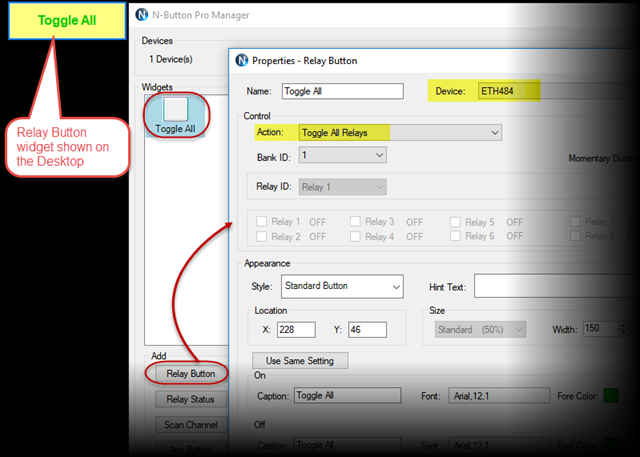Viewport: 640px width, 457px height.
Task: Click the Properties dialog N logo icon
Action: point(242,60)
